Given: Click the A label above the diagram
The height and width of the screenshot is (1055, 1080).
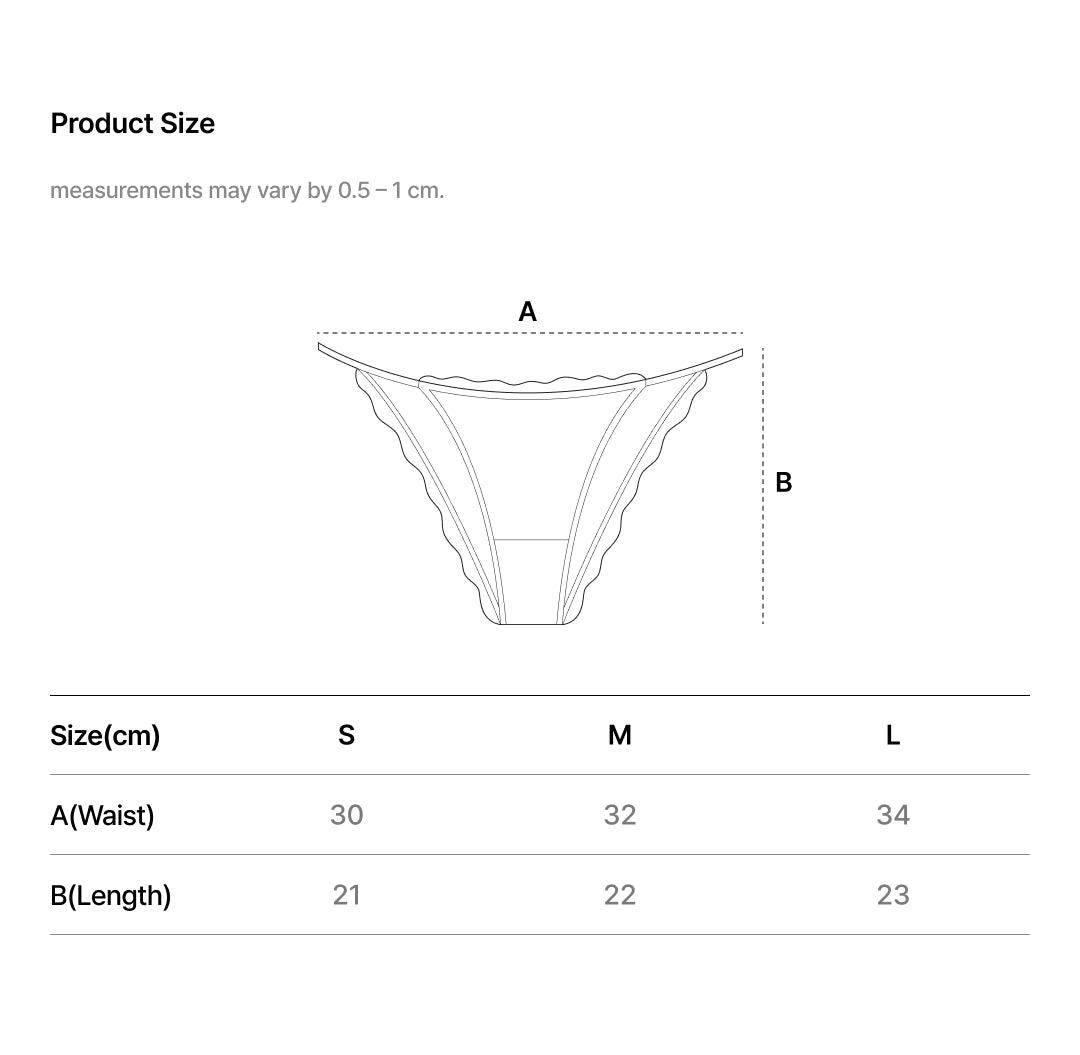Looking at the screenshot, I should [x=527, y=312].
